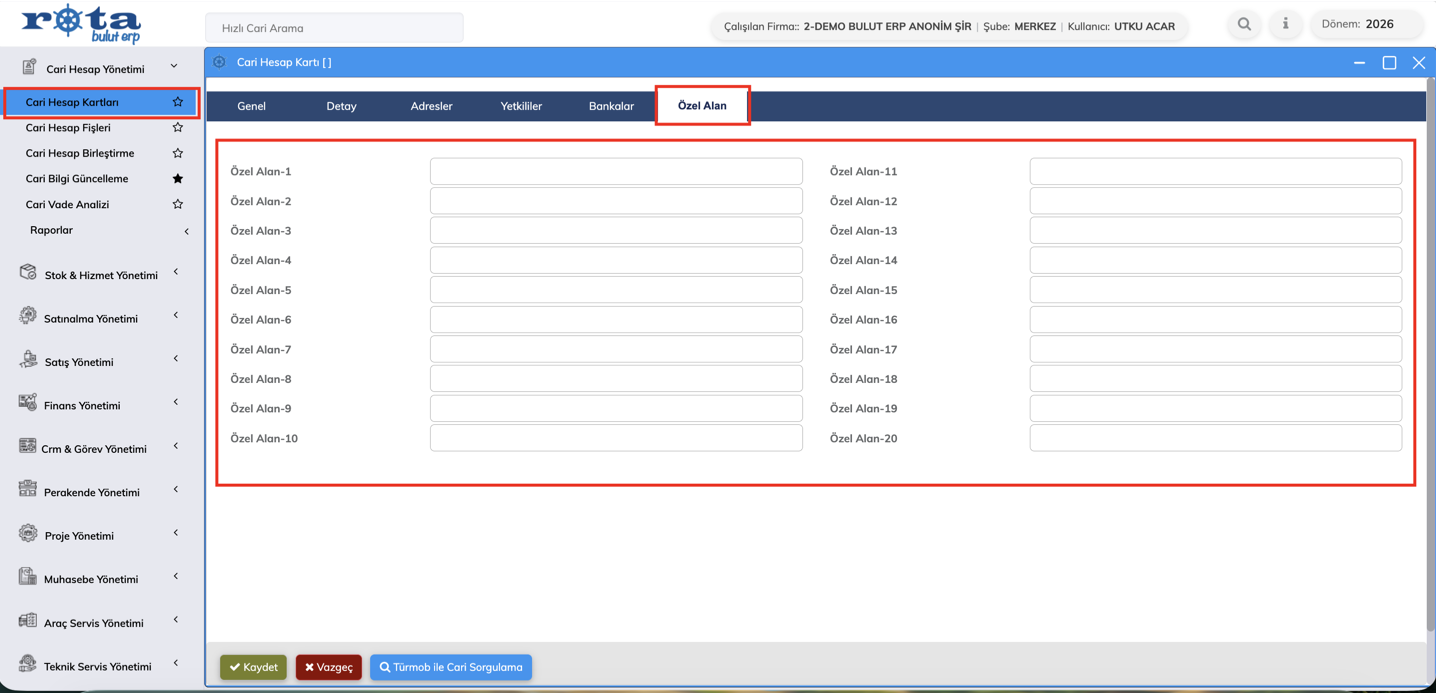The width and height of the screenshot is (1436, 693).
Task: Click the search magnifier icon in header
Action: click(x=1244, y=25)
